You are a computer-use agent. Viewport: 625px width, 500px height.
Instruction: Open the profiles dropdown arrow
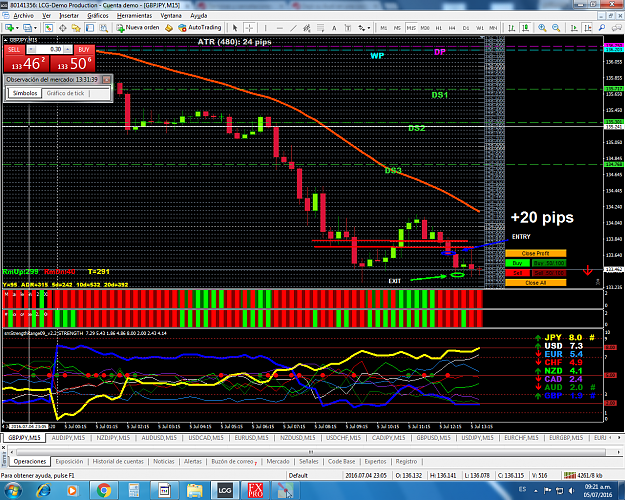tap(35, 28)
